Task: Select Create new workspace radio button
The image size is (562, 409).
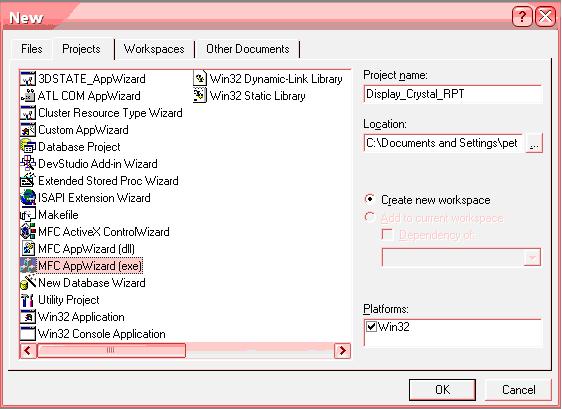Action: (370, 199)
